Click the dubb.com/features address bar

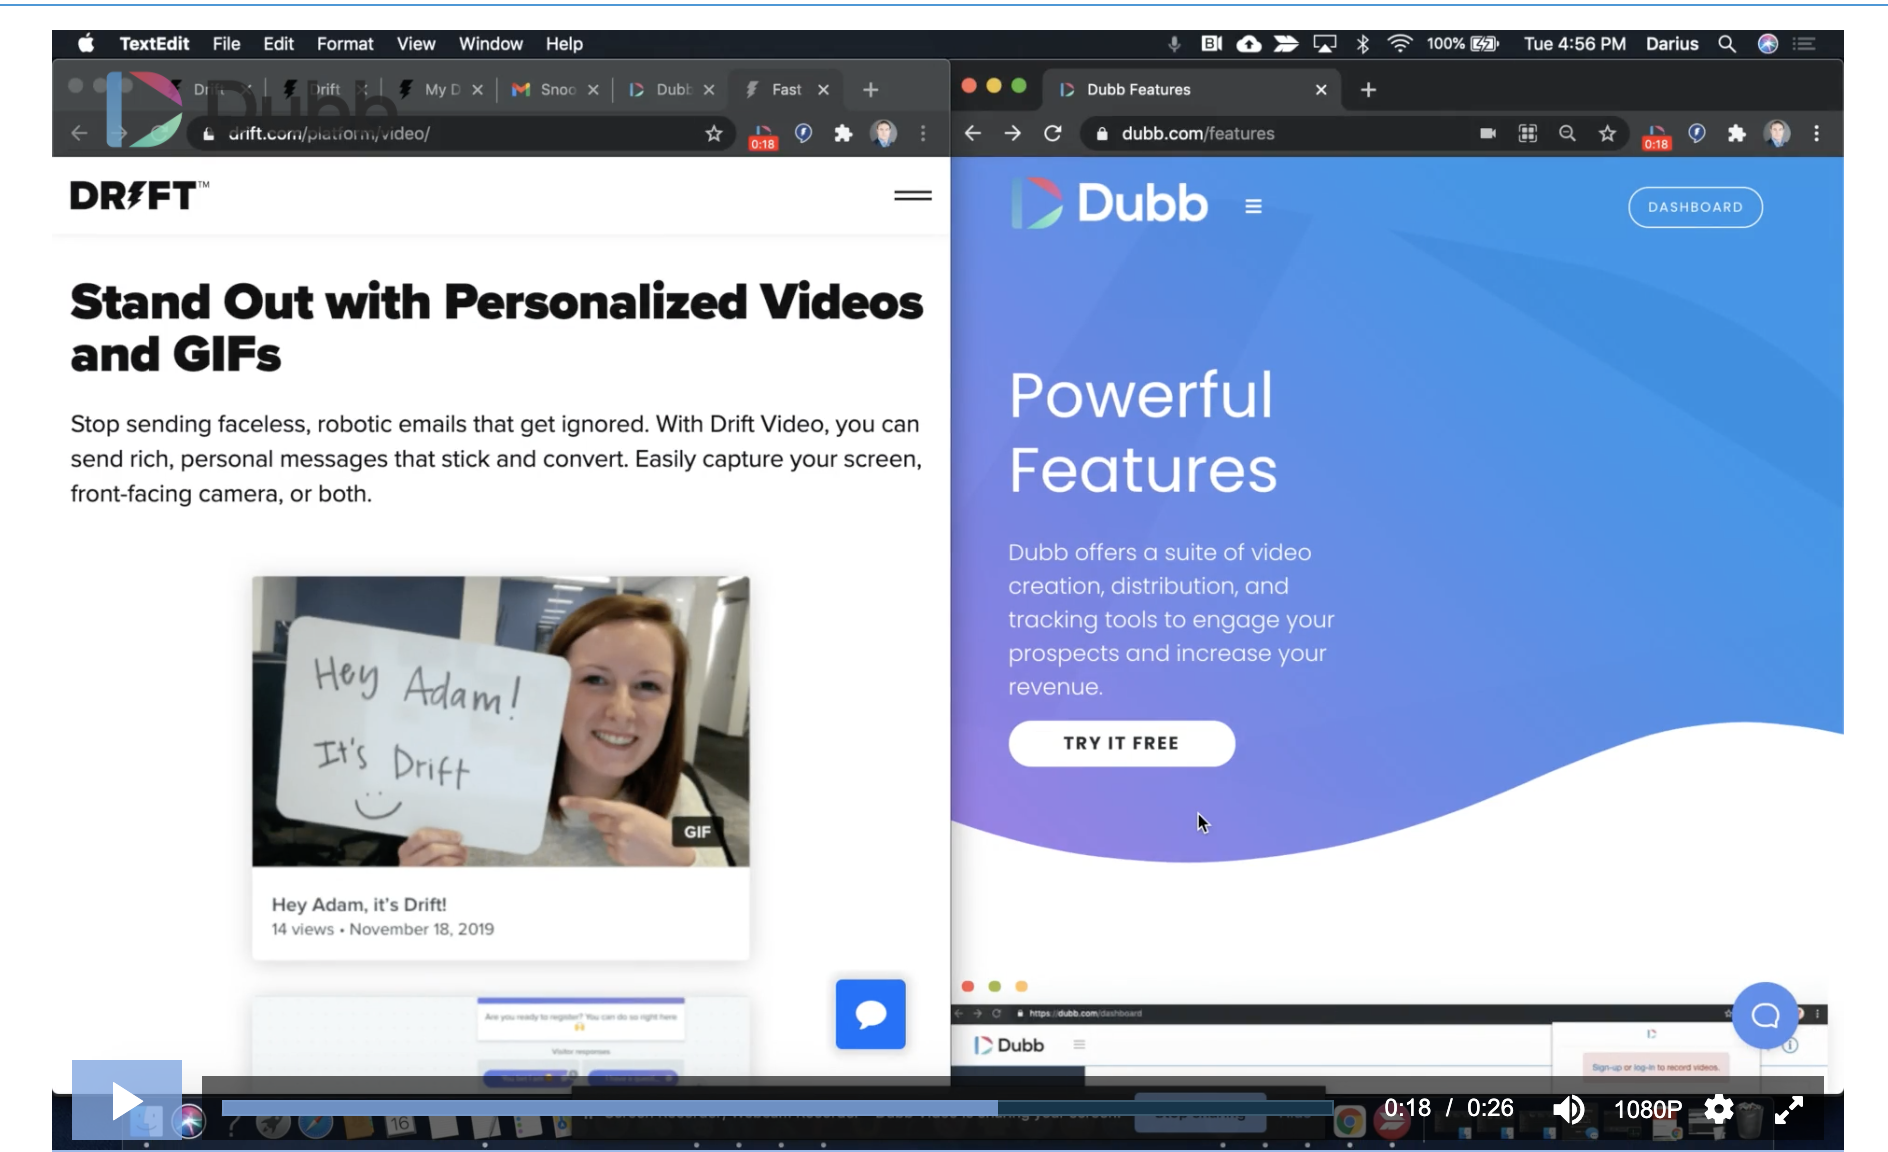pyautogui.click(x=1270, y=133)
